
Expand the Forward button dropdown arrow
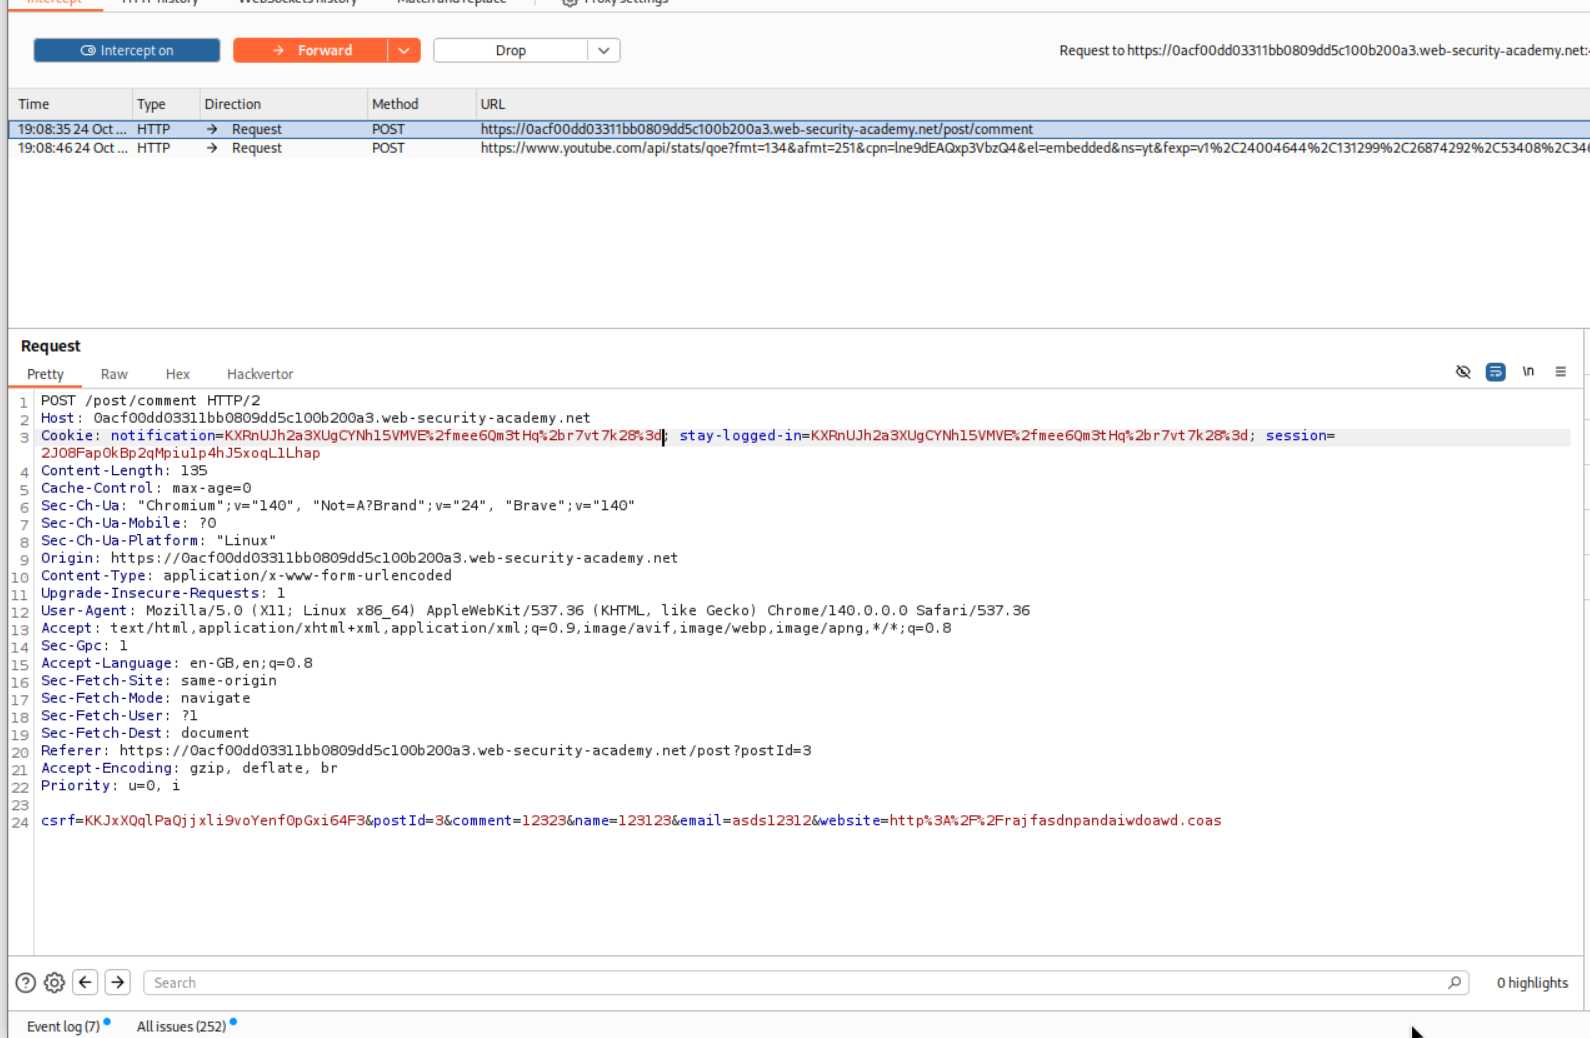tap(404, 50)
